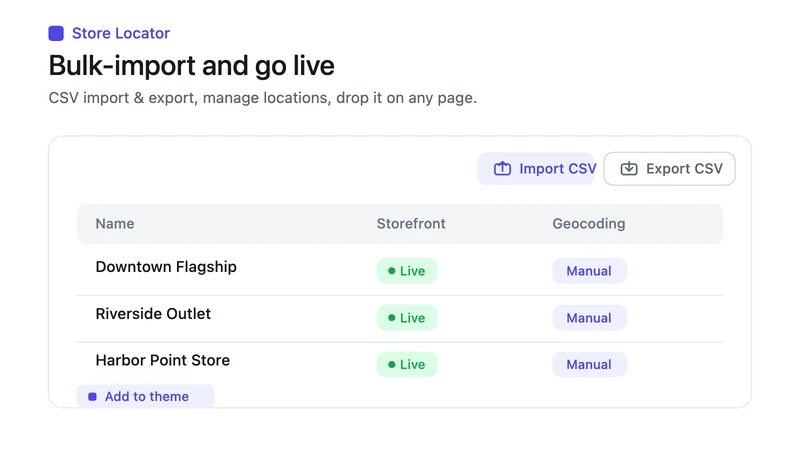Sort by the Name column header
Image resolution: width=800 pixels, height=450 pixels.
115,223
